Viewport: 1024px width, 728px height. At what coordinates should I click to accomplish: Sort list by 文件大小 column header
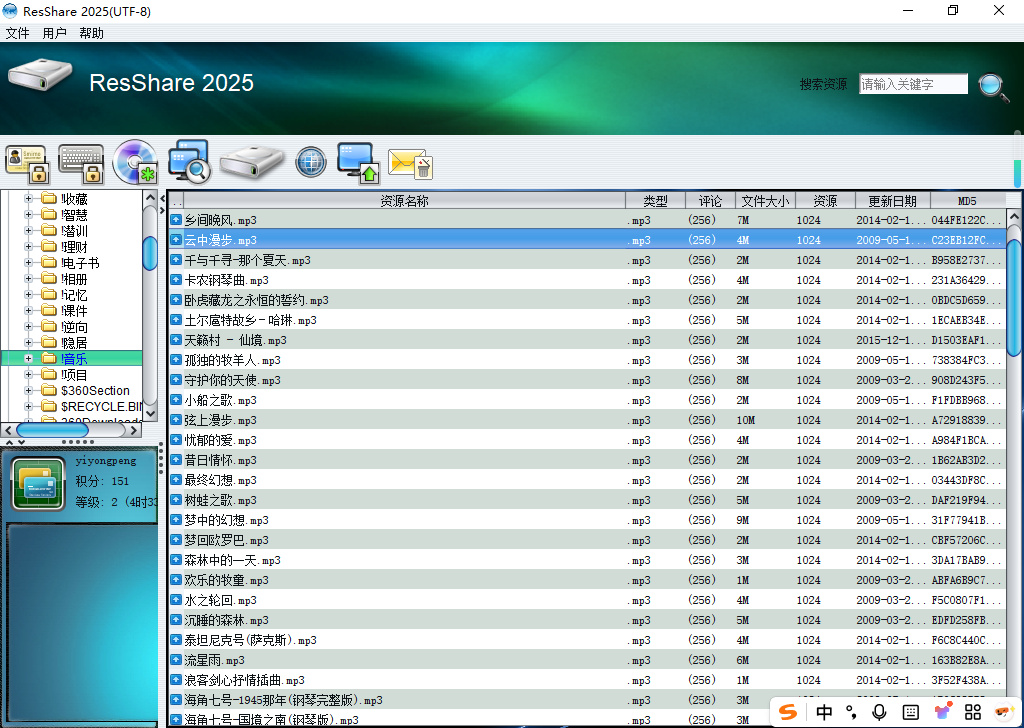click(765, 201)
